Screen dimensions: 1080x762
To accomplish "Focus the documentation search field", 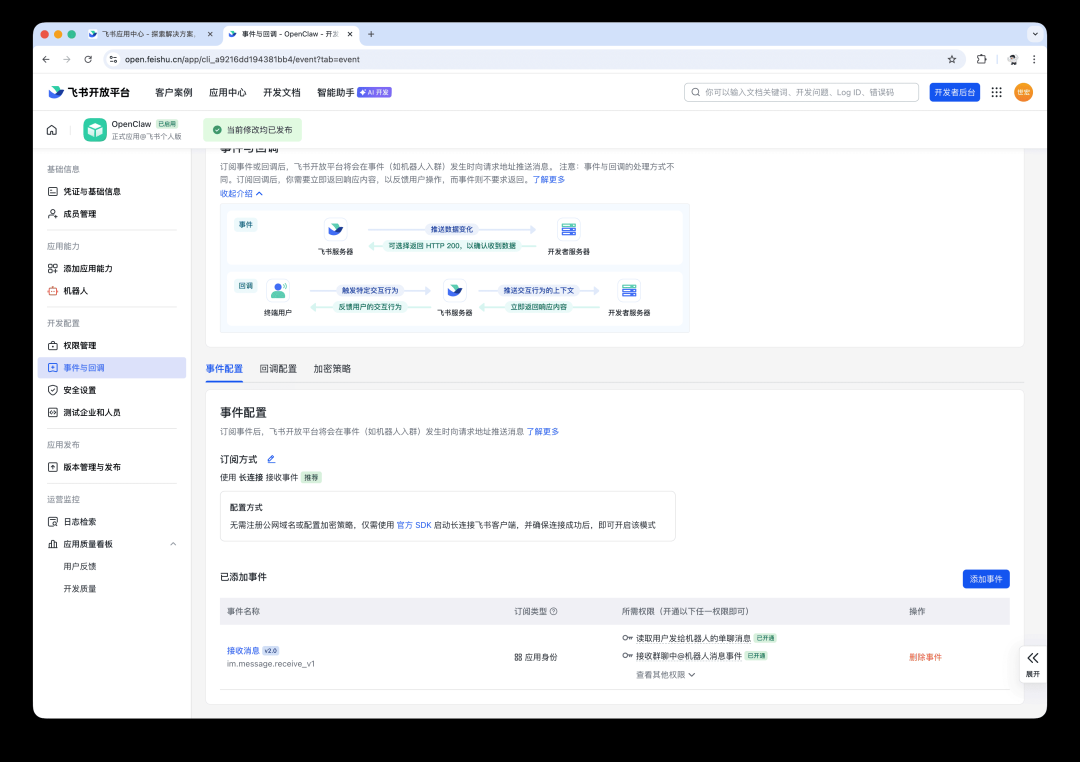I will coord(801,92).
